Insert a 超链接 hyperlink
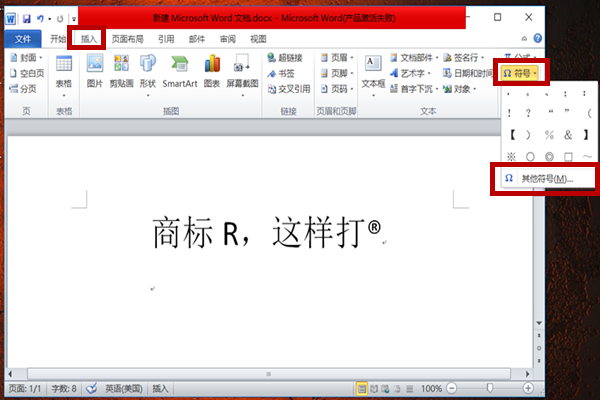The image size is (600, 400). (x=285, y=57)
